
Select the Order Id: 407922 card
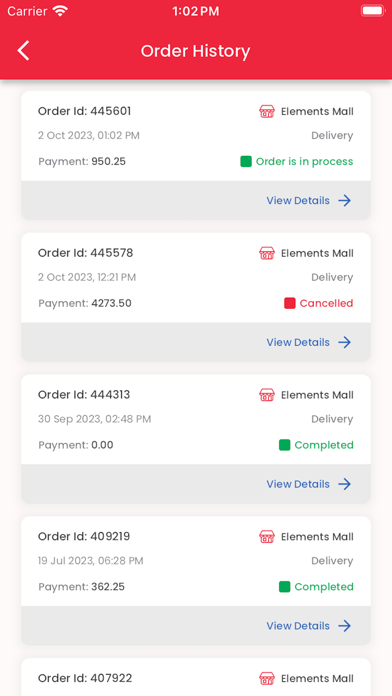pyautogui.click(x=196, y=677)
